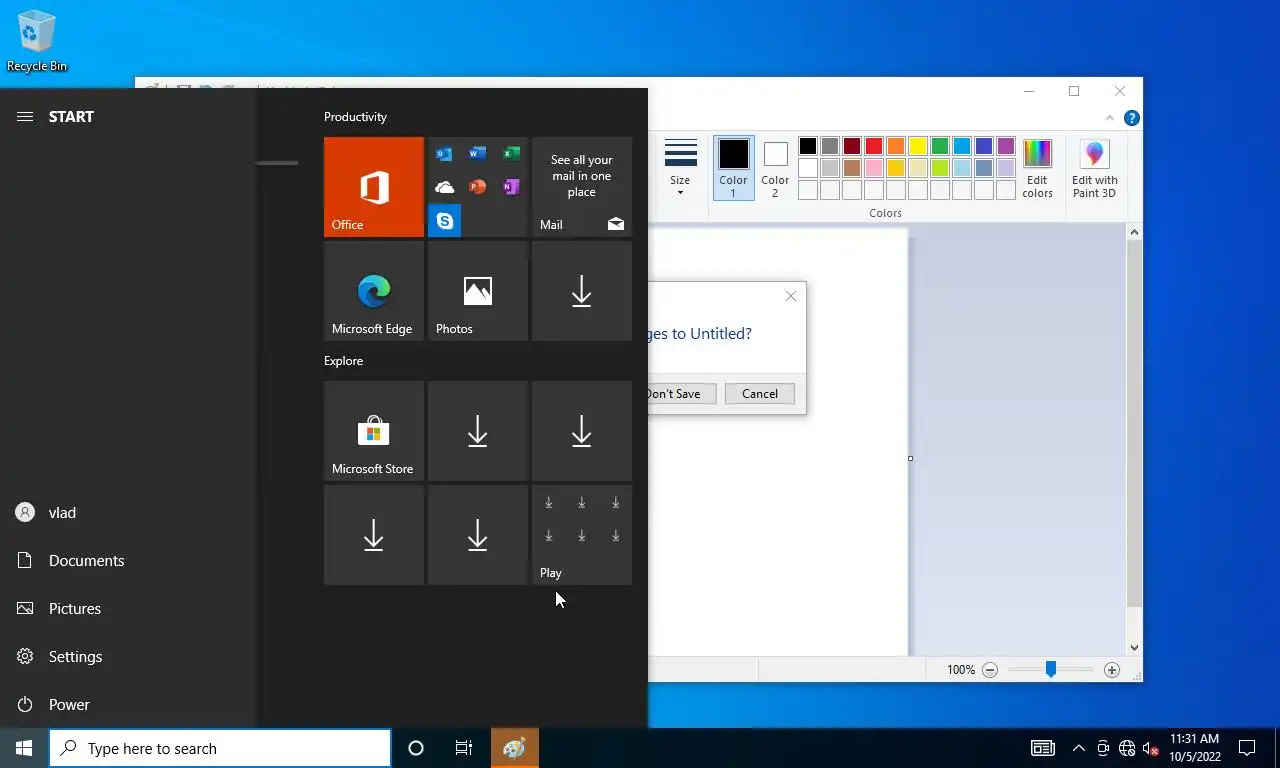
Task: Open the taskbar clock and date
Action: (1194, 748)
